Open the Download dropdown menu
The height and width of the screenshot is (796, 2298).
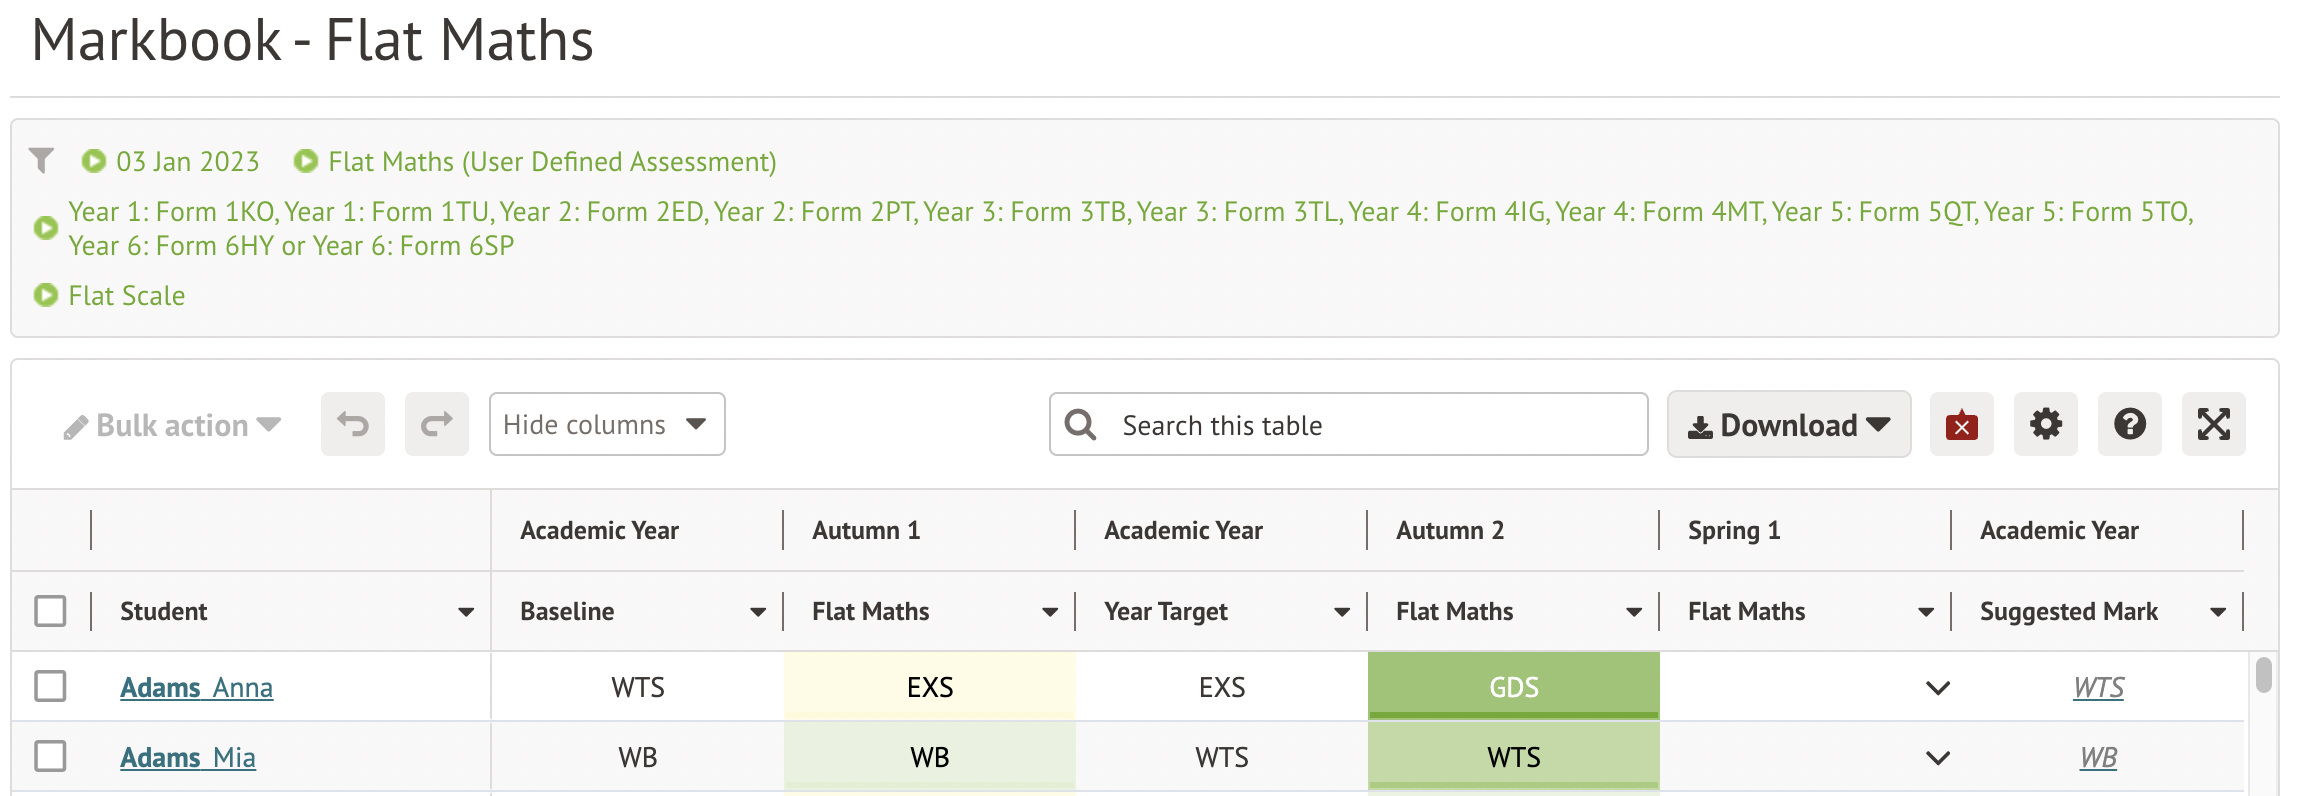click(x=1788, y=425)
